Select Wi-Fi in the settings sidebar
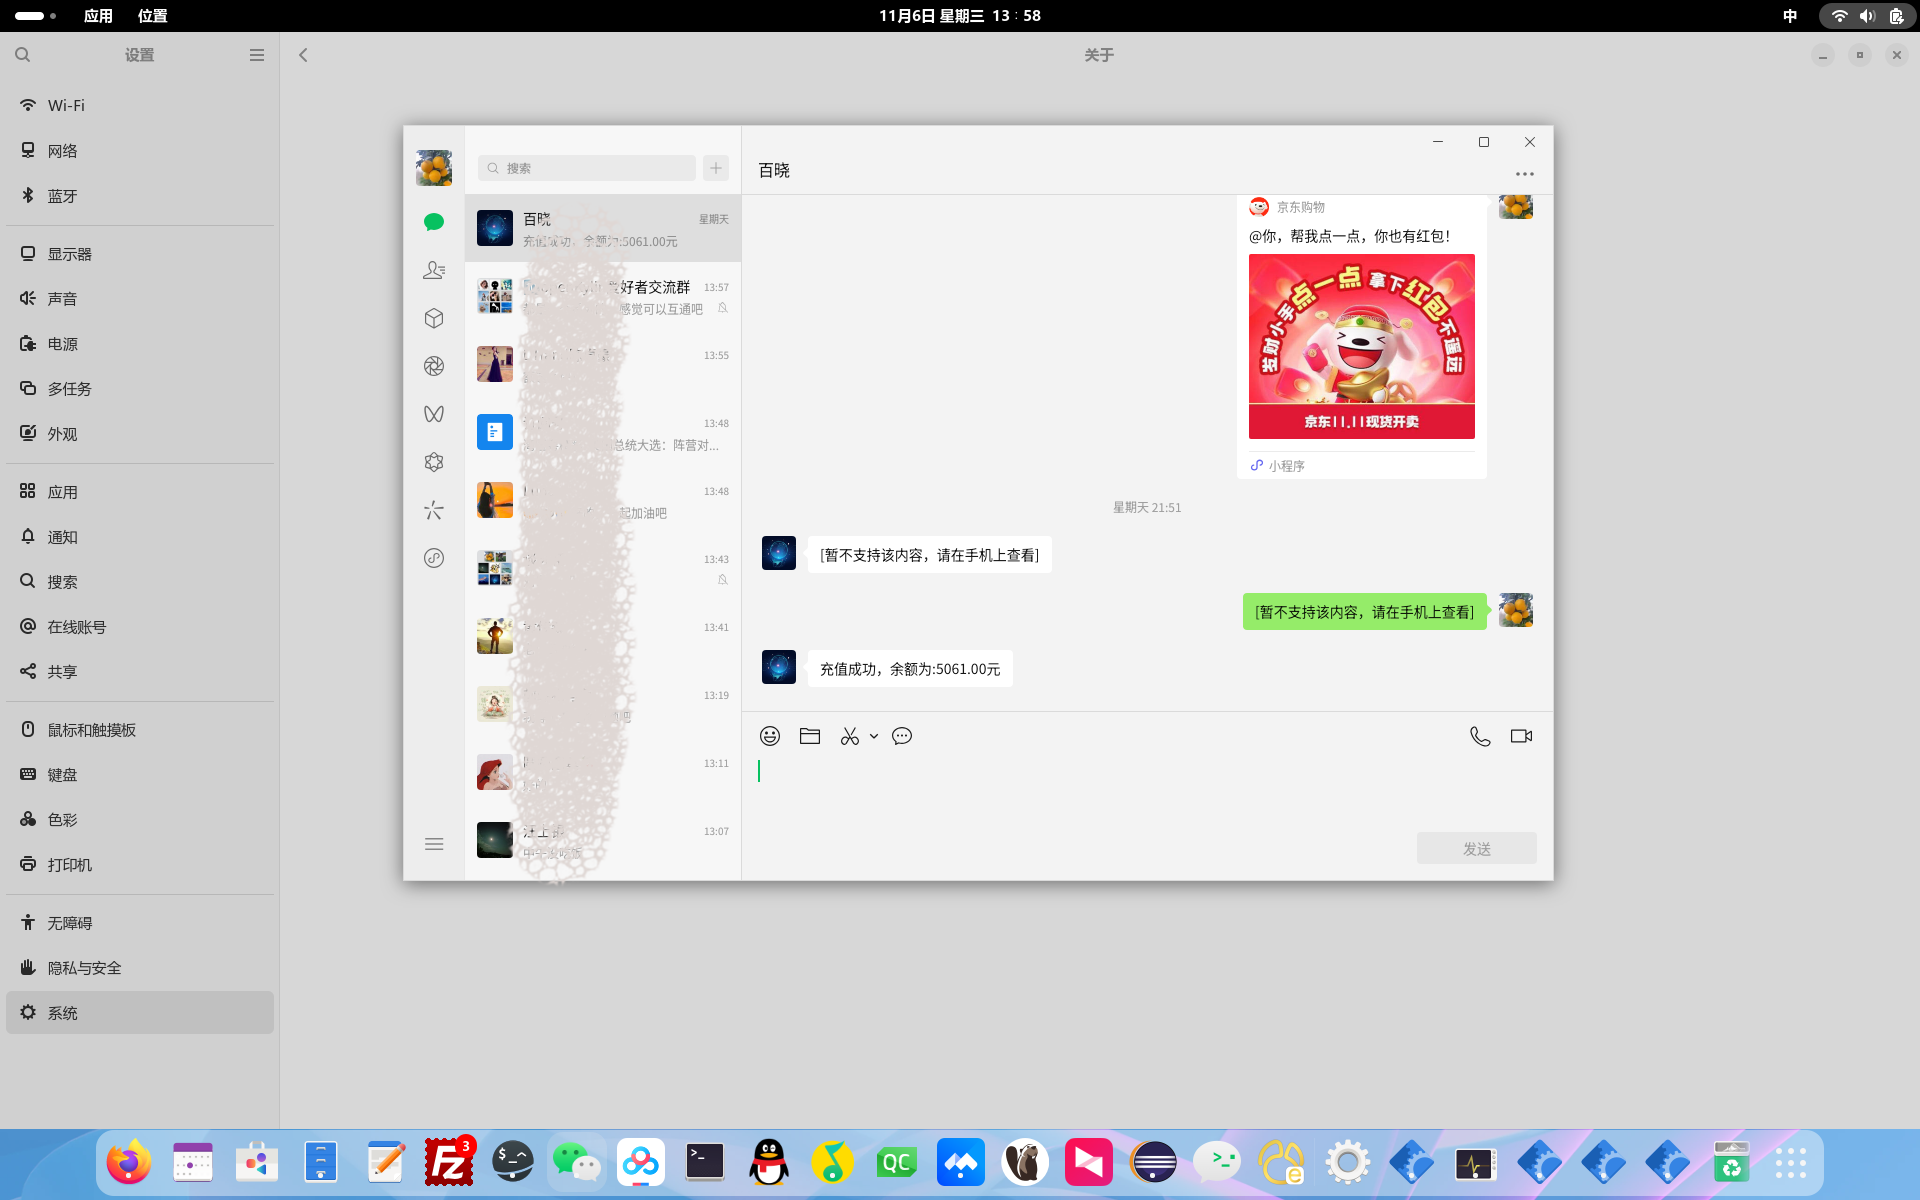 coord(66,105)
